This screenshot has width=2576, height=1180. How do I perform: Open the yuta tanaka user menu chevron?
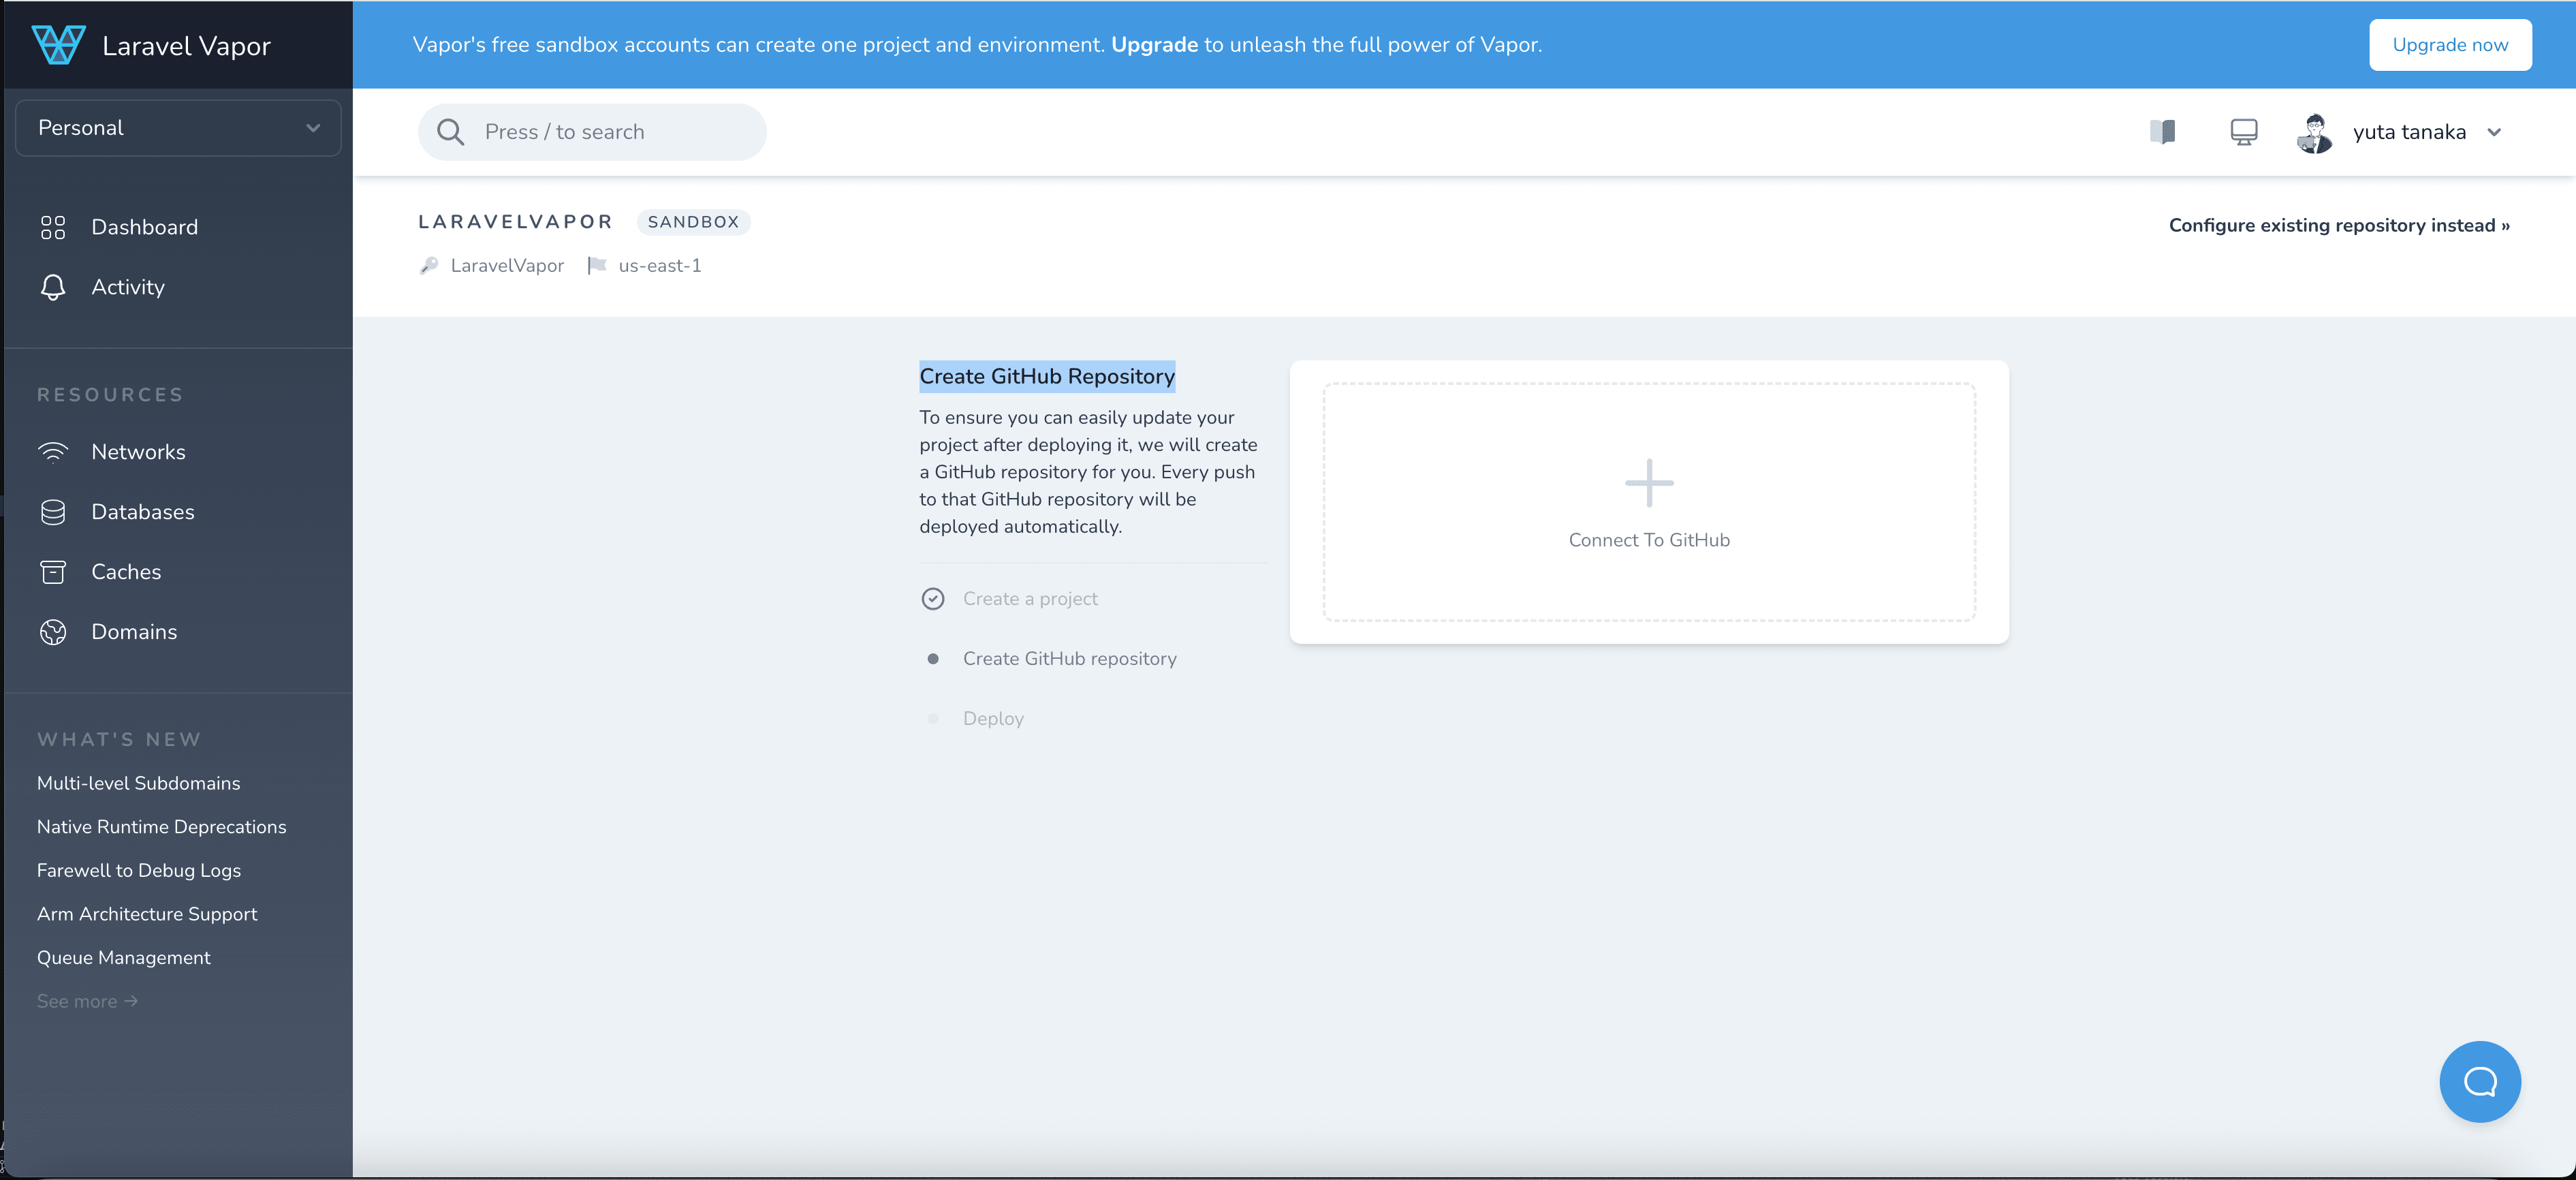click(2494, 132)
